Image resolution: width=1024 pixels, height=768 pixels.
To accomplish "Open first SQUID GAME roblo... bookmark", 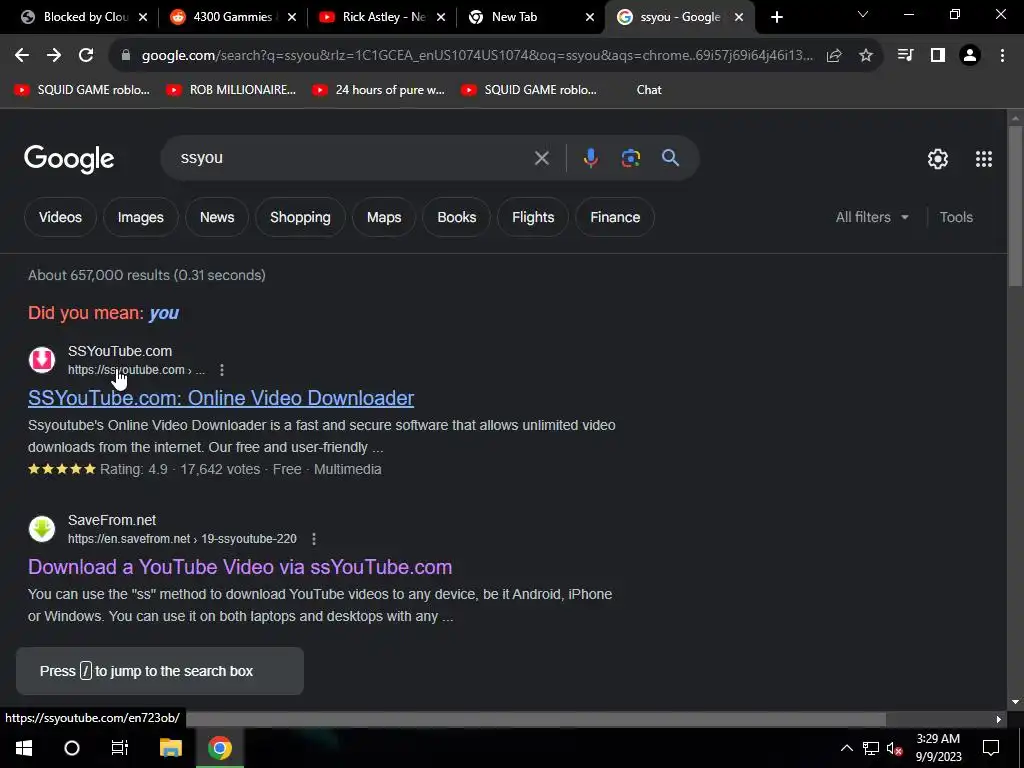I will [82, 90].
